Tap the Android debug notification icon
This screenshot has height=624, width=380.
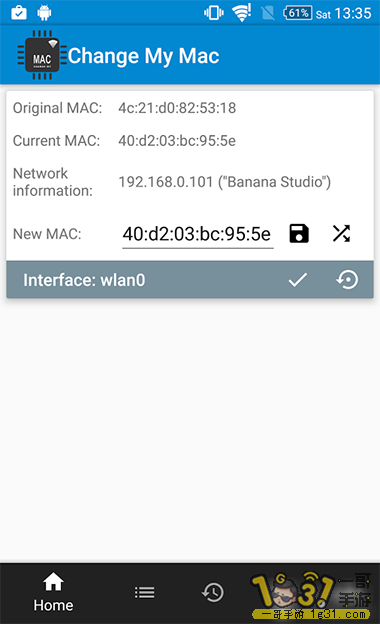click(x=44, y=13)
